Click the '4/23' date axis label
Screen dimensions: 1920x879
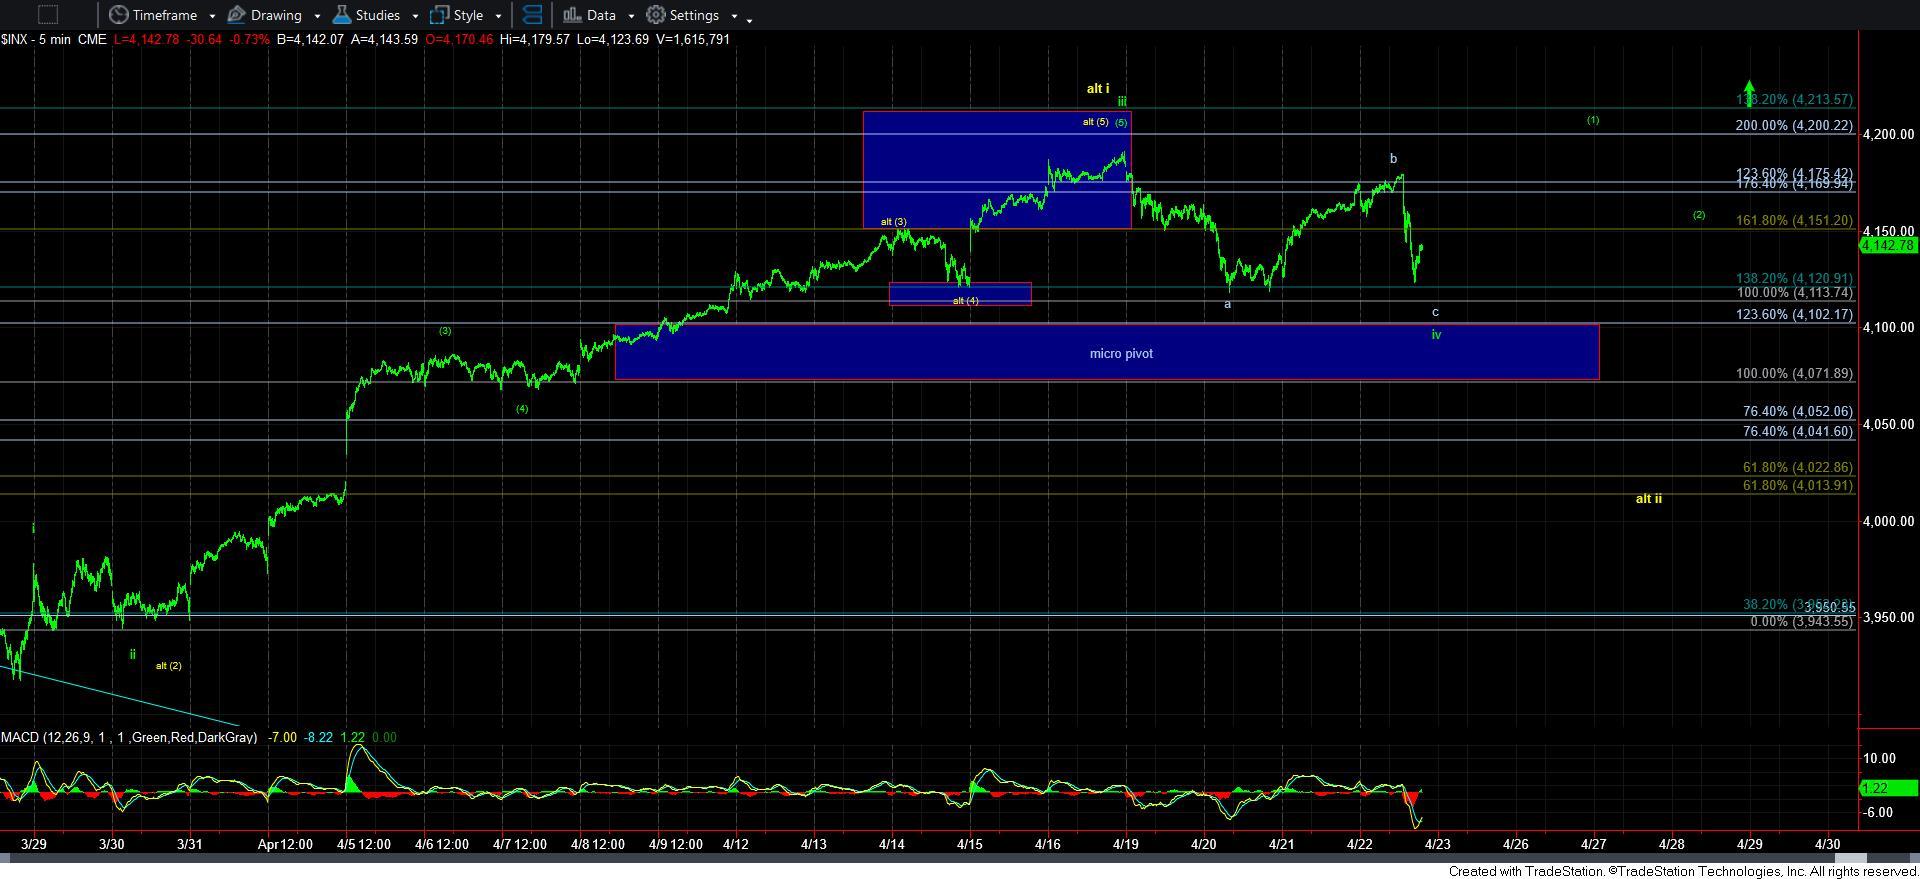tap(1437, 844)
